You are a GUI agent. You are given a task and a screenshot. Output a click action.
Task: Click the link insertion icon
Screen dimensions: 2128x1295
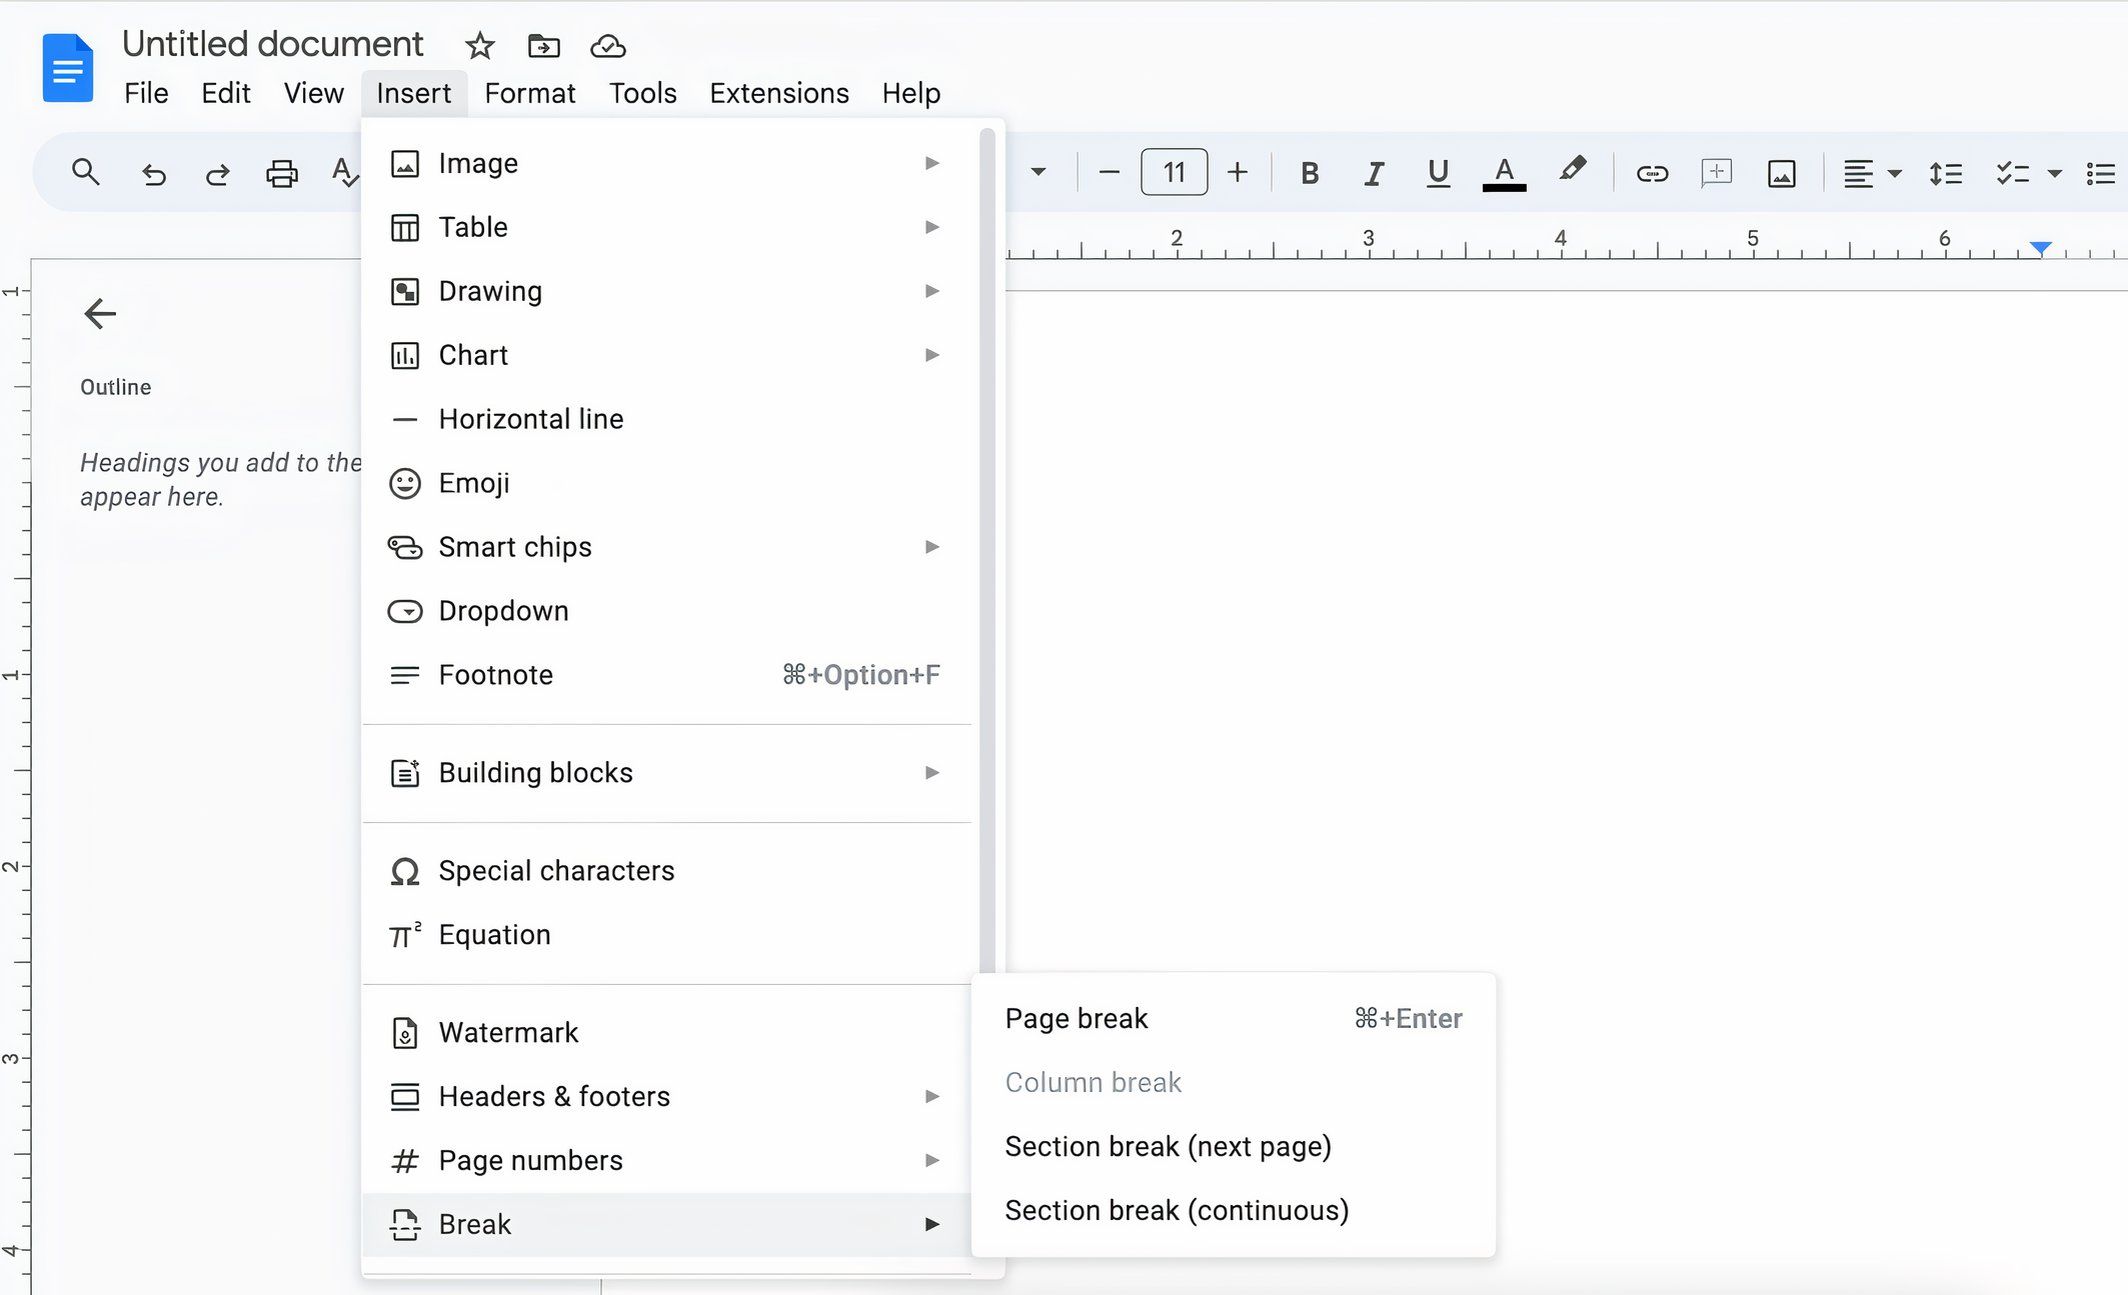tap(1649, 172)
